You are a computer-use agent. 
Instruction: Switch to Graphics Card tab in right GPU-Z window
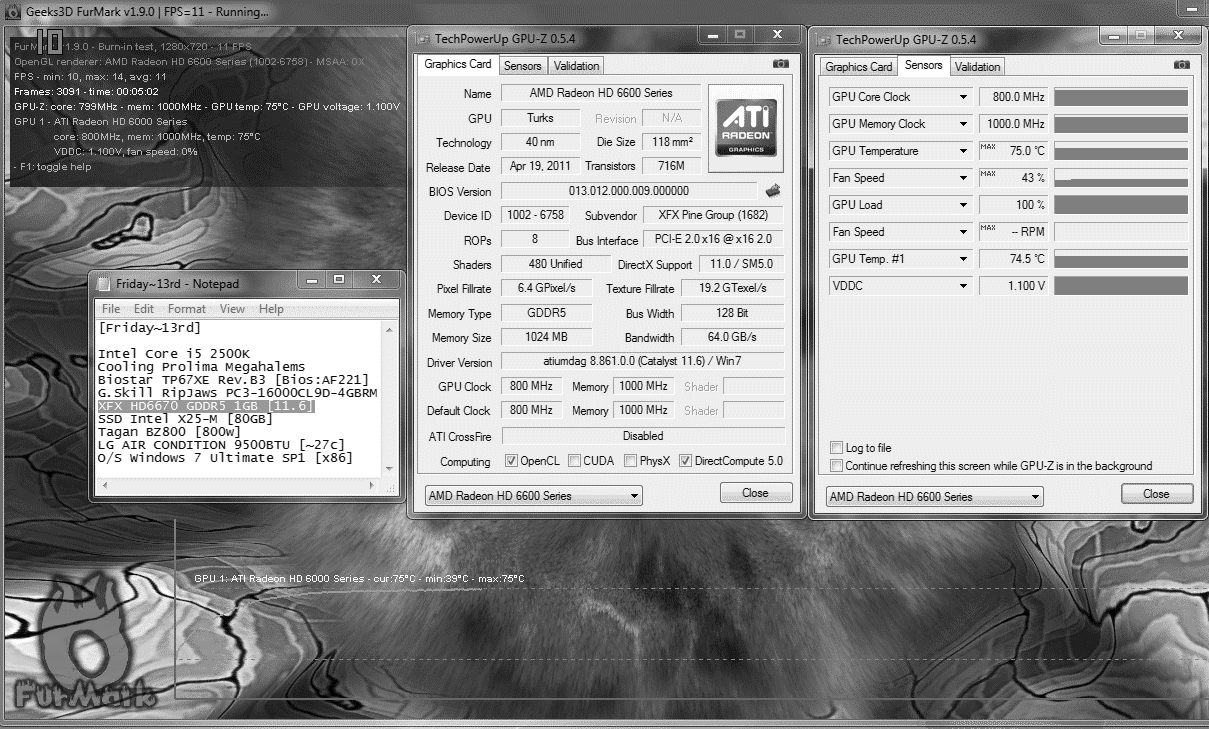pyautogui.click(x=859, y=67)
